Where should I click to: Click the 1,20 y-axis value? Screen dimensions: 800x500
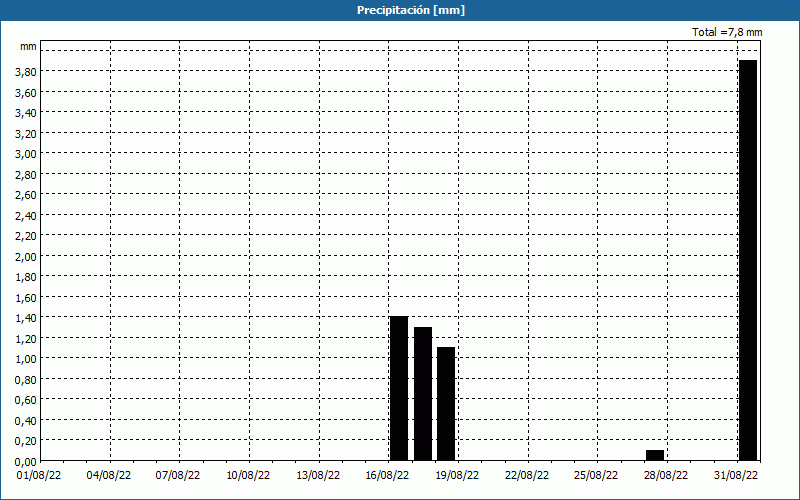coord(26,339)
